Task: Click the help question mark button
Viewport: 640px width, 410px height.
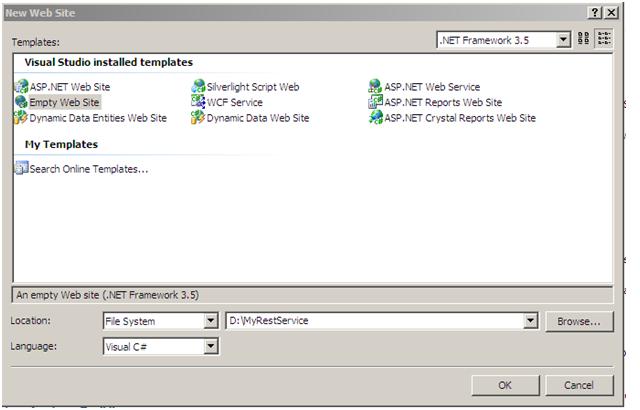Action: (595, 13)
